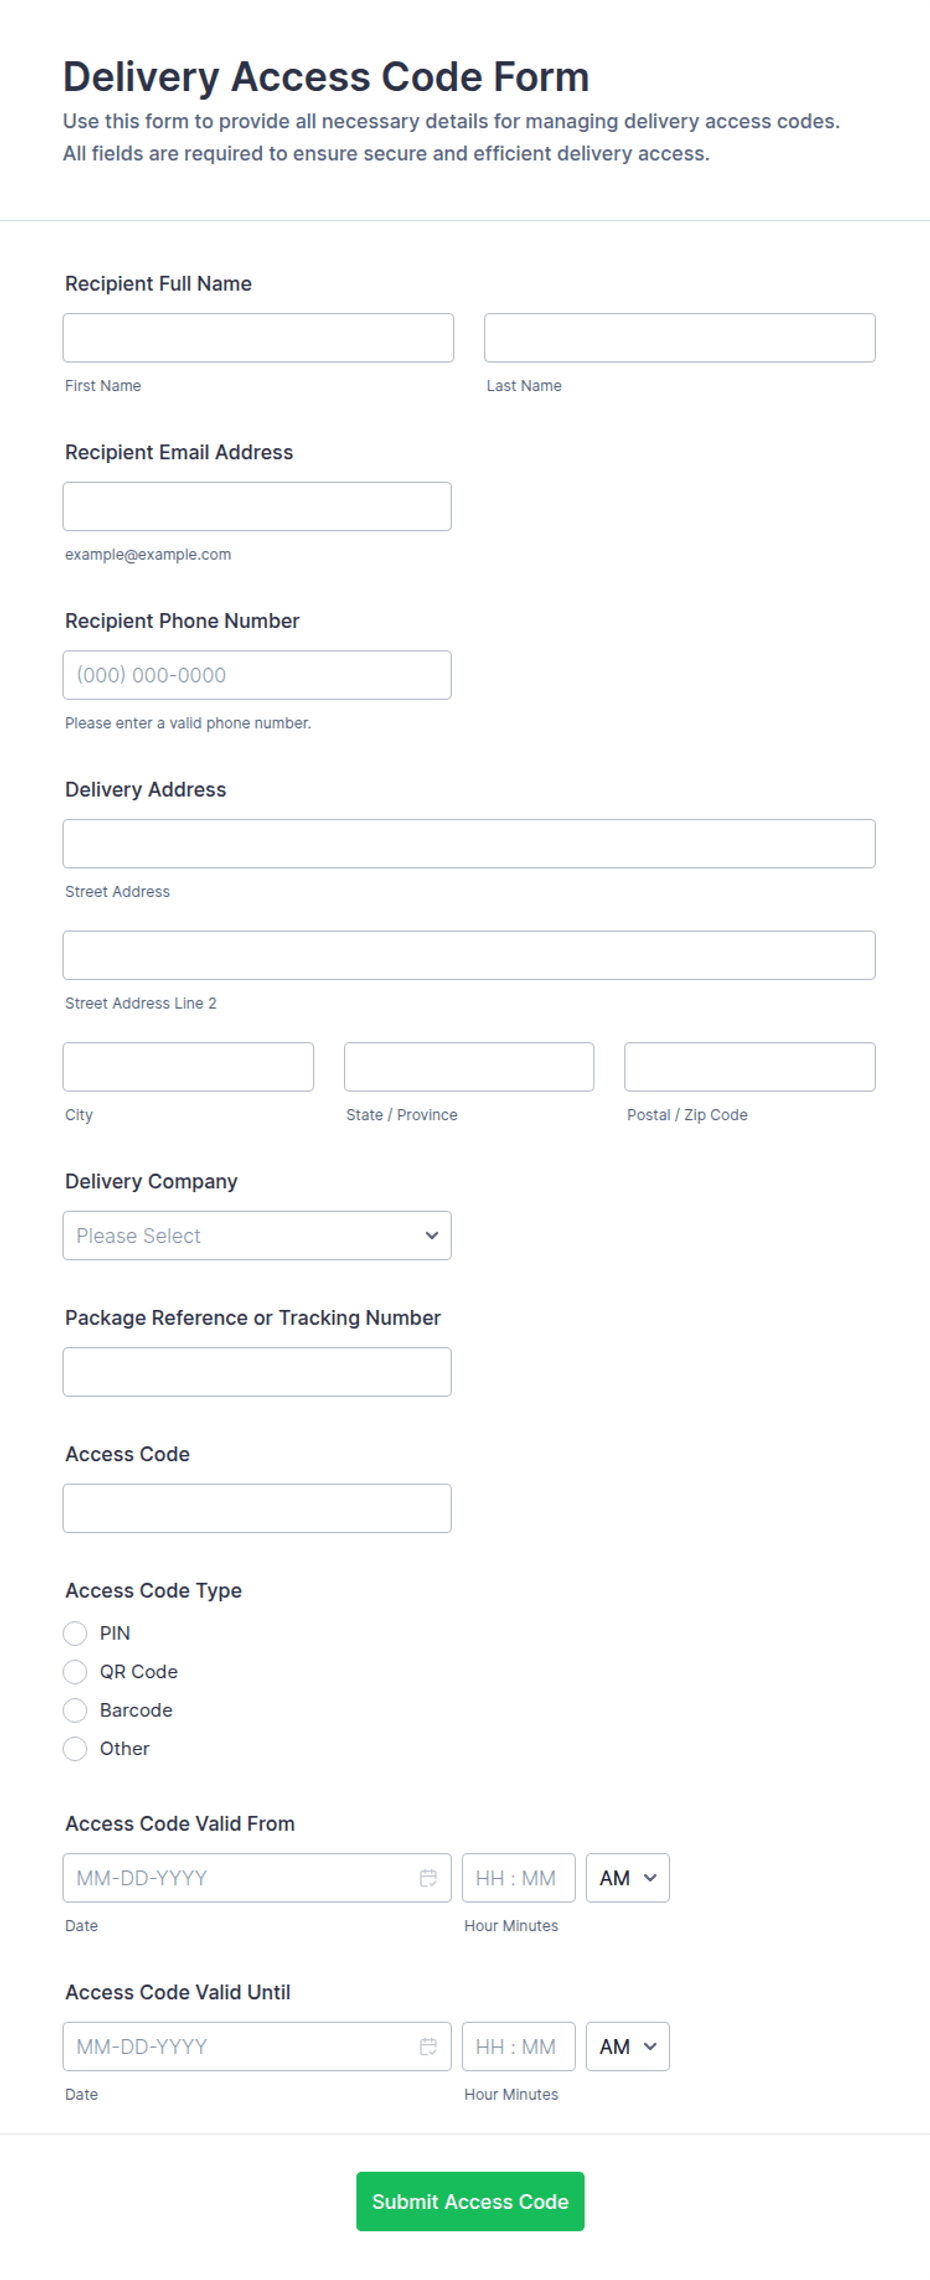Focus the First Name field
Image resolution: width=930 pixels, height=2280 pixels.
(258, 338)
